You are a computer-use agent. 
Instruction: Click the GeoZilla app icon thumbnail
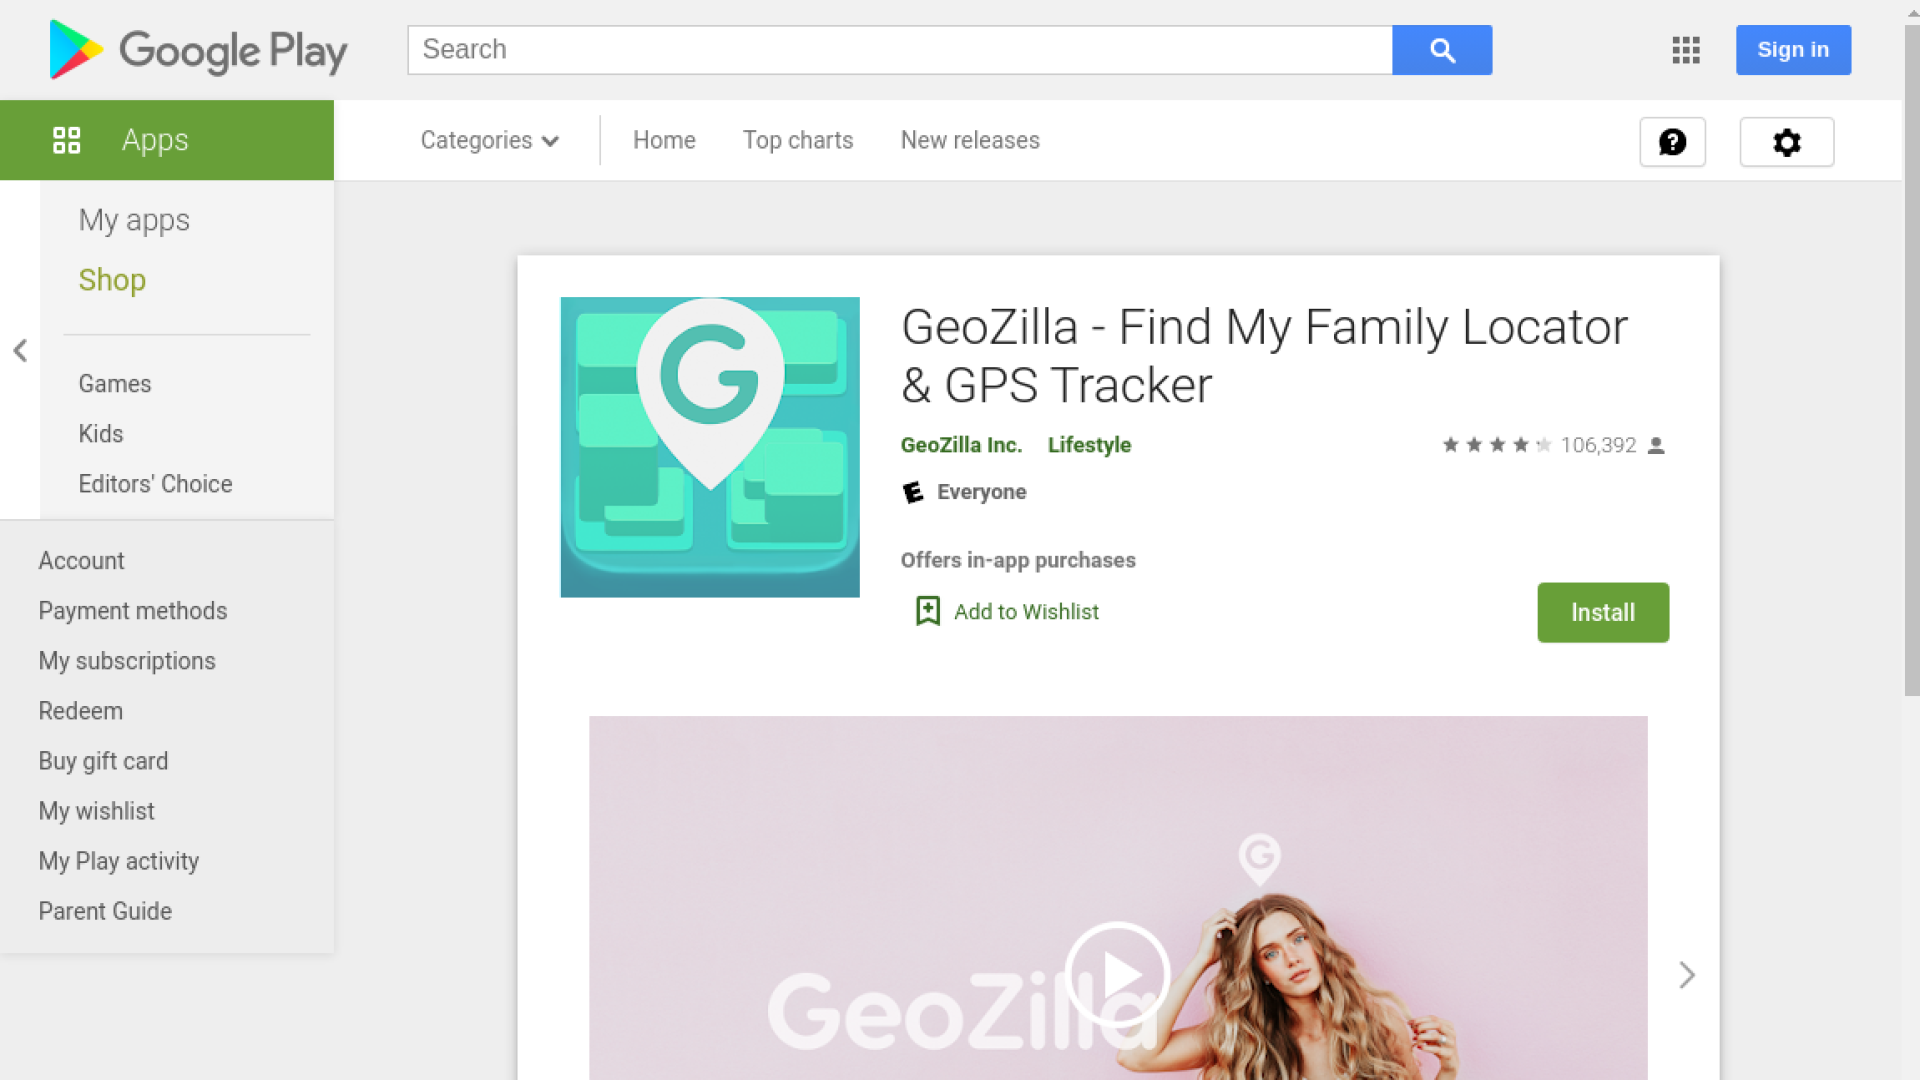coord(710,447)
